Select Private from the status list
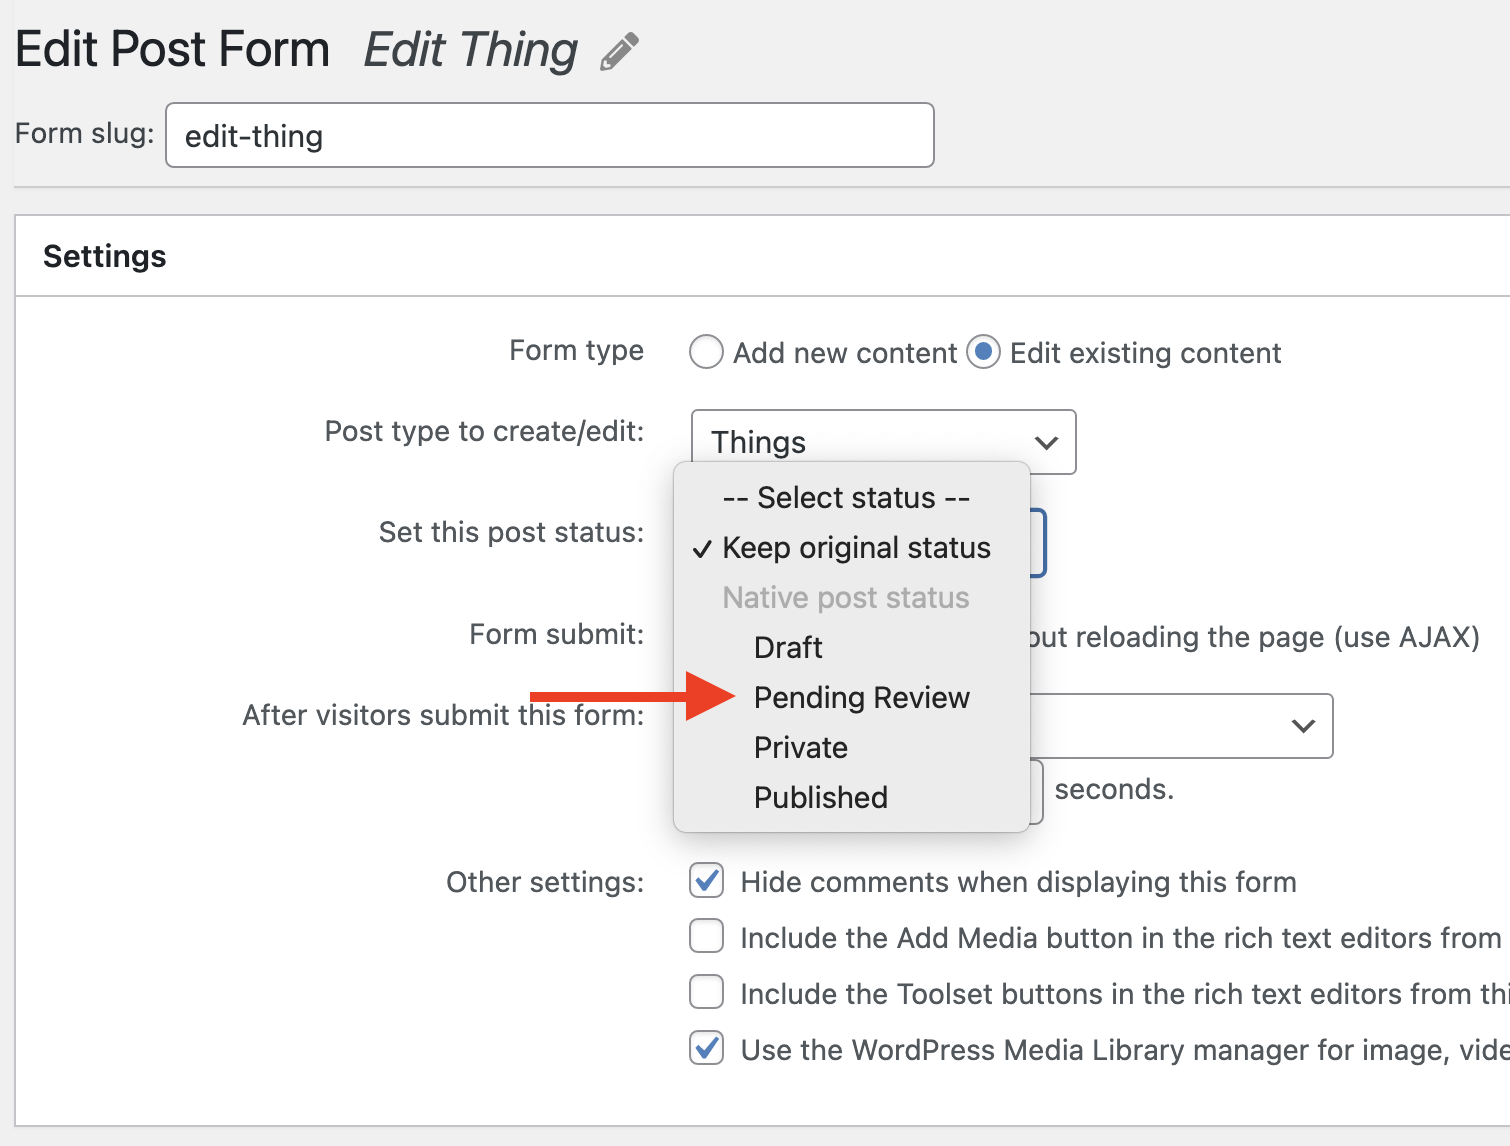The image size is (1510, 1146). pos(801,748)
